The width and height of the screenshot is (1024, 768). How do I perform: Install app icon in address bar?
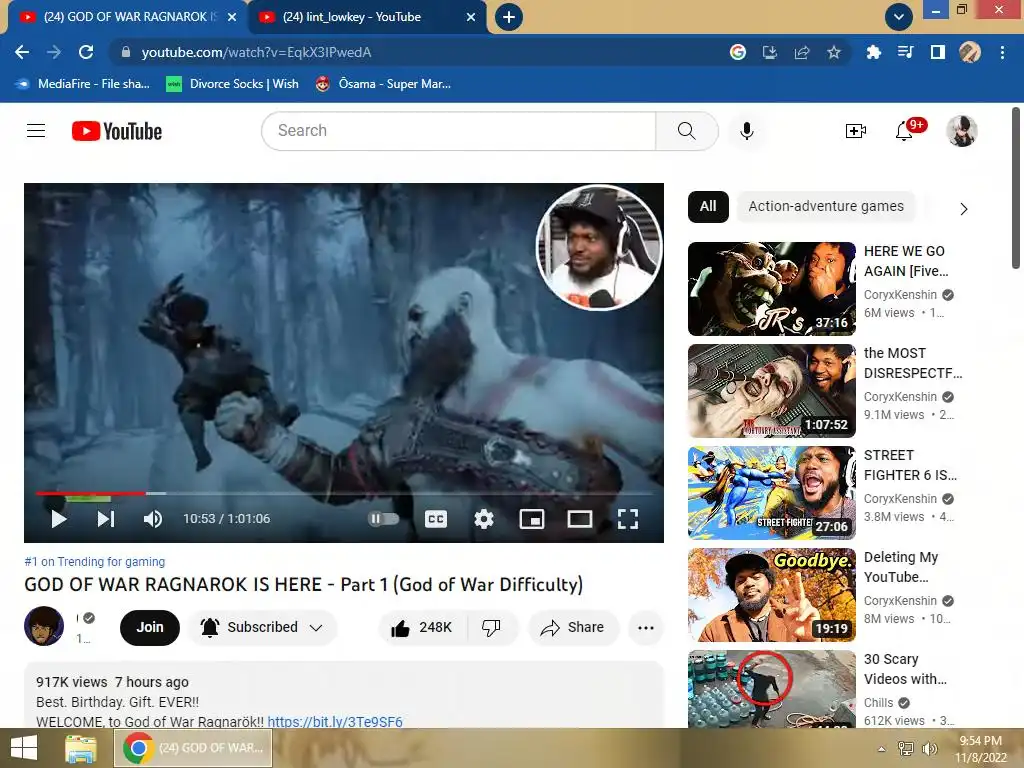coord(770,52)
